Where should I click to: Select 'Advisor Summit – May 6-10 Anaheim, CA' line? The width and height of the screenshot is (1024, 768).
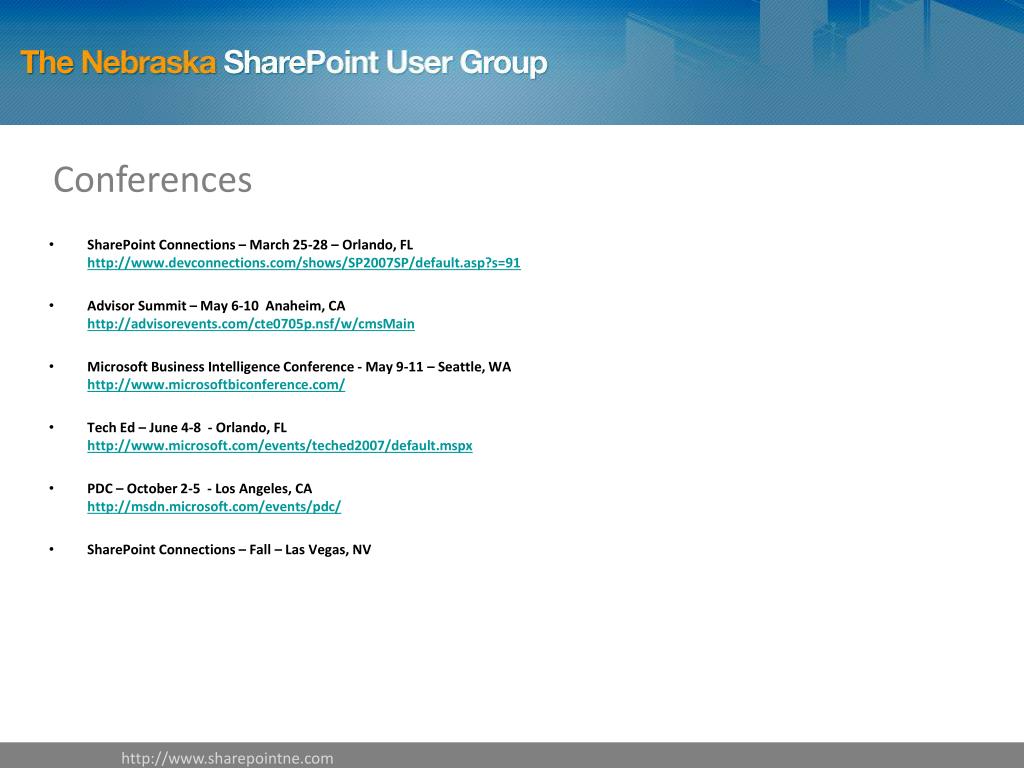216,306
